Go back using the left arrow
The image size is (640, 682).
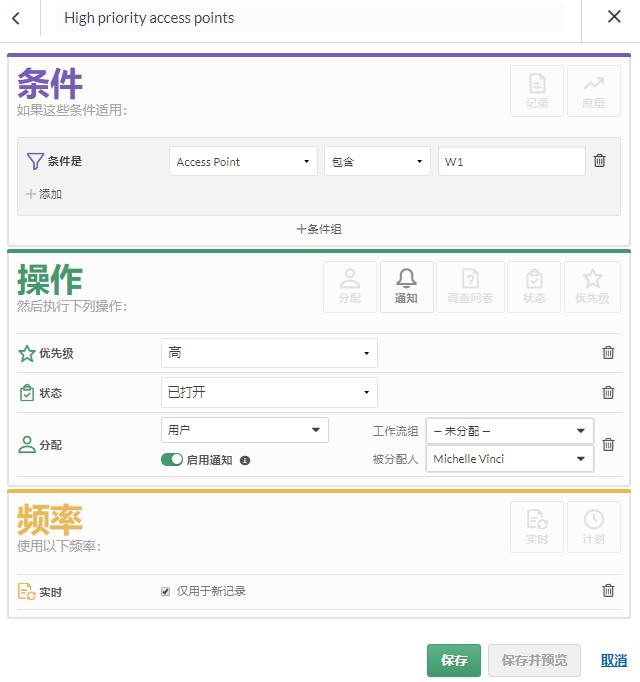pos(16,18)
